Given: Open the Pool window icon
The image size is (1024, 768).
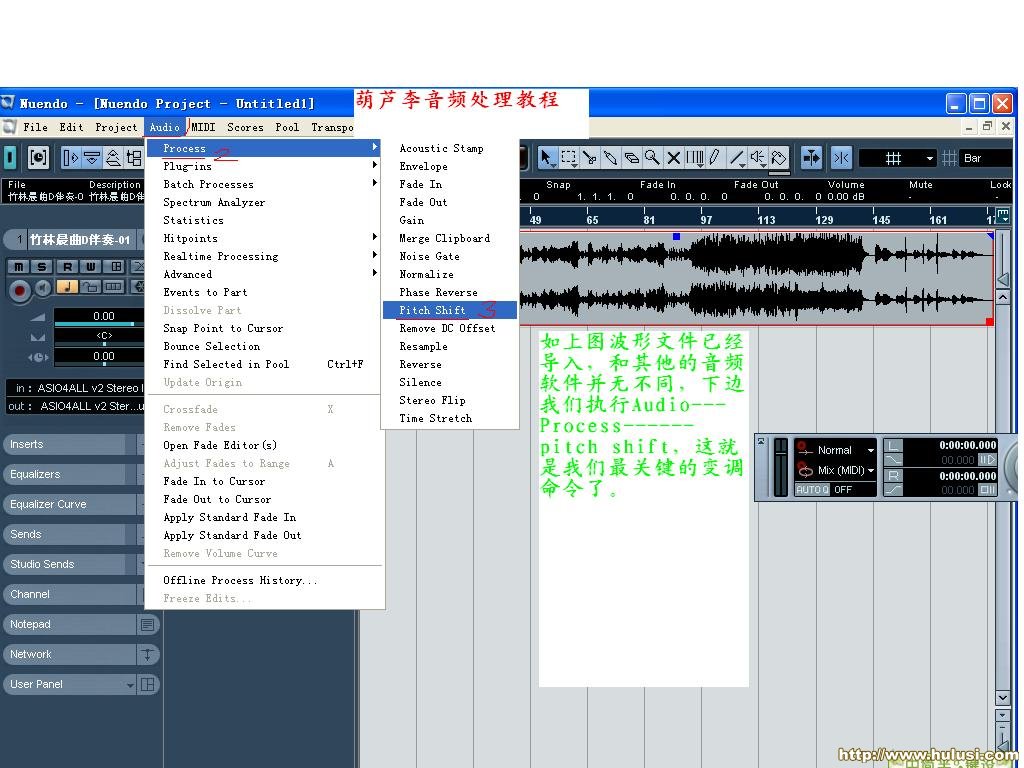Looking at the screenshot, I should click(x=134, y=157).
